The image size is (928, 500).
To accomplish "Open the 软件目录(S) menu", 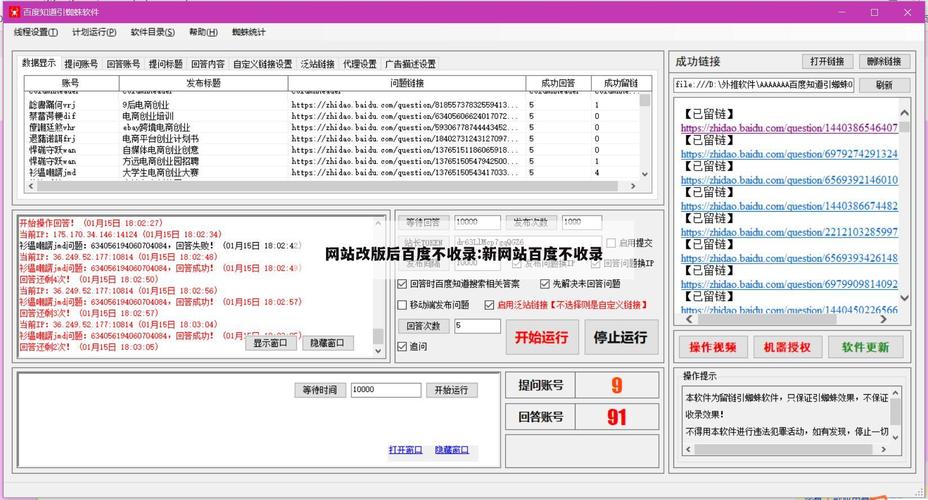I will pyautogui.click(x=153, y=33).
